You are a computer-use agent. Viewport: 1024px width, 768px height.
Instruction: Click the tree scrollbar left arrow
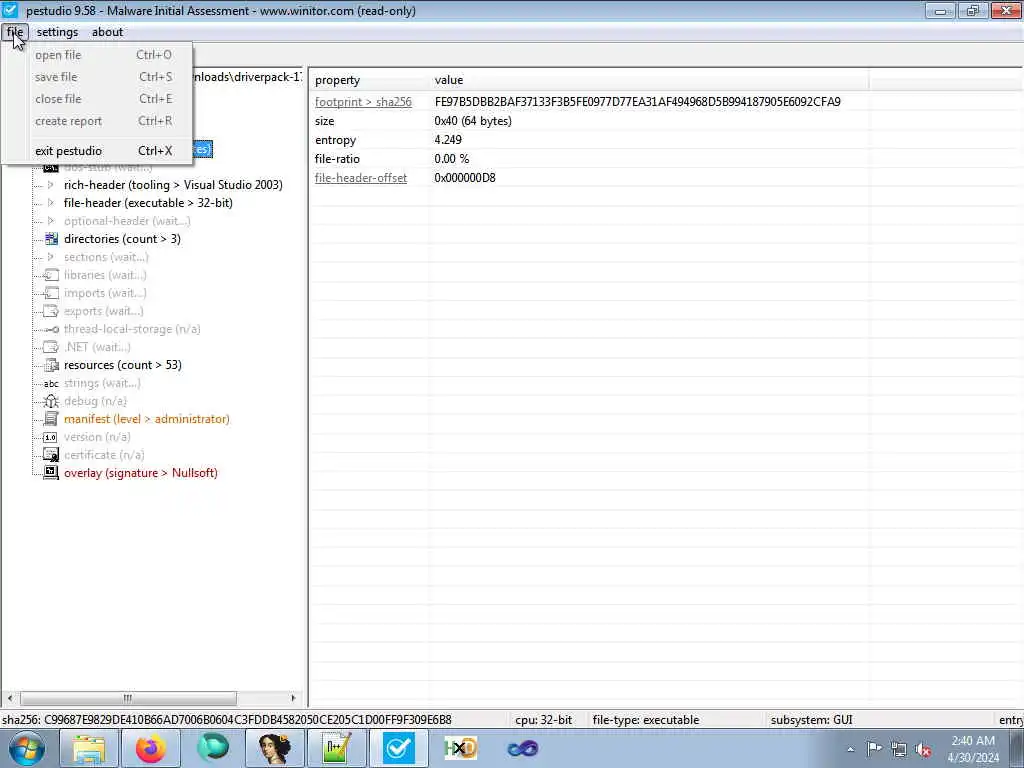(9, 698)
